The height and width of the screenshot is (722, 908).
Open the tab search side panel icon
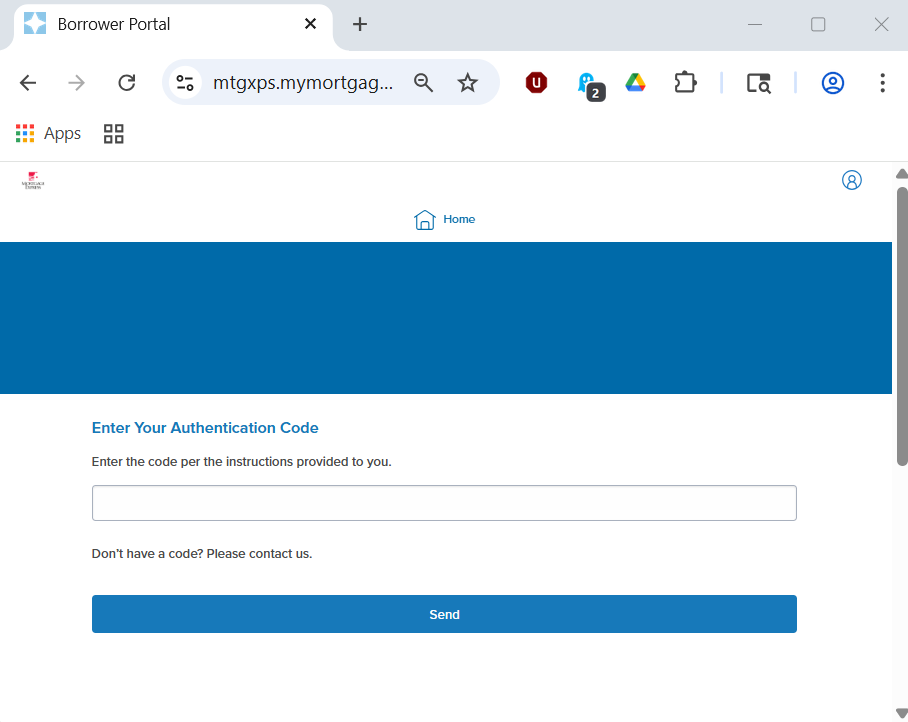click(759, 83)
